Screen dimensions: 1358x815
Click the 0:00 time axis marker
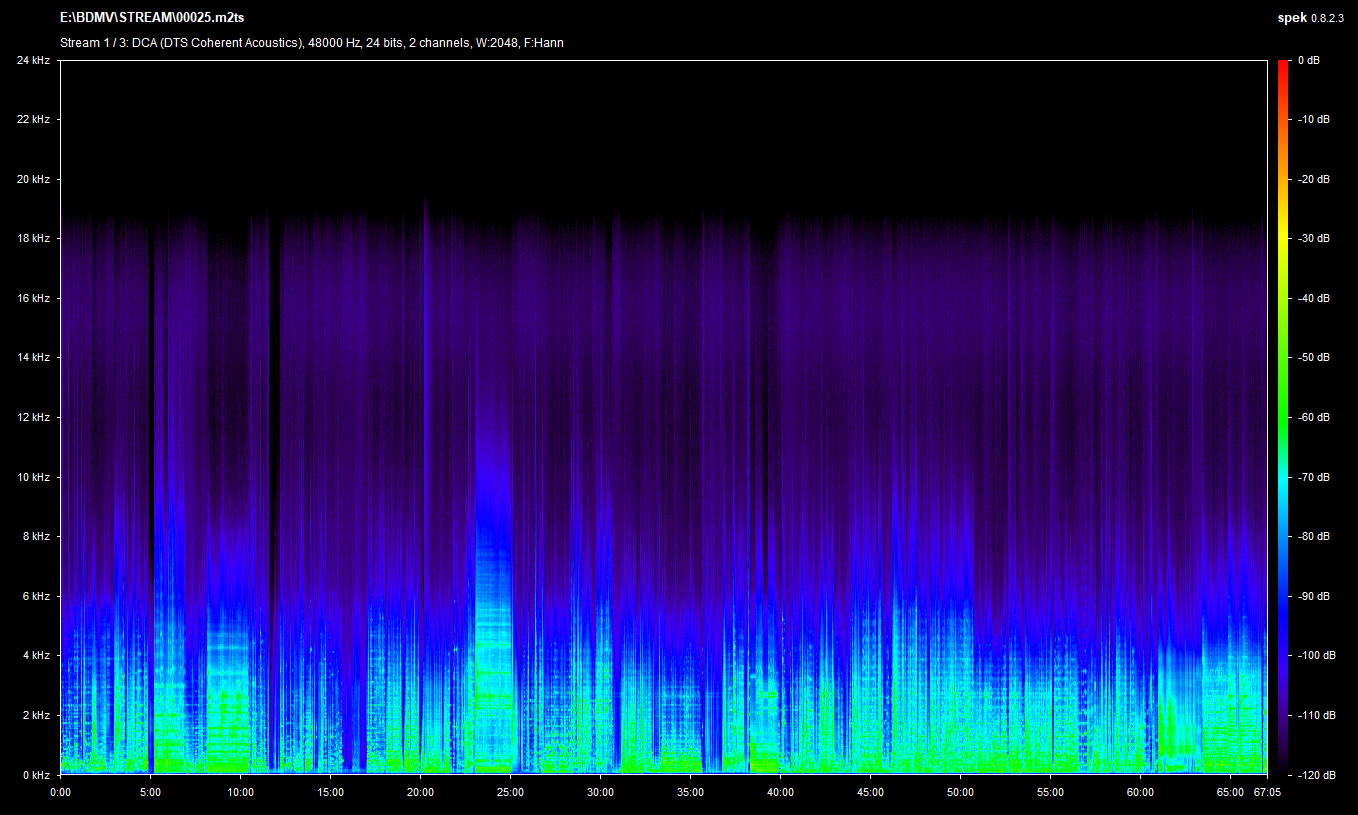coord(60,792)
